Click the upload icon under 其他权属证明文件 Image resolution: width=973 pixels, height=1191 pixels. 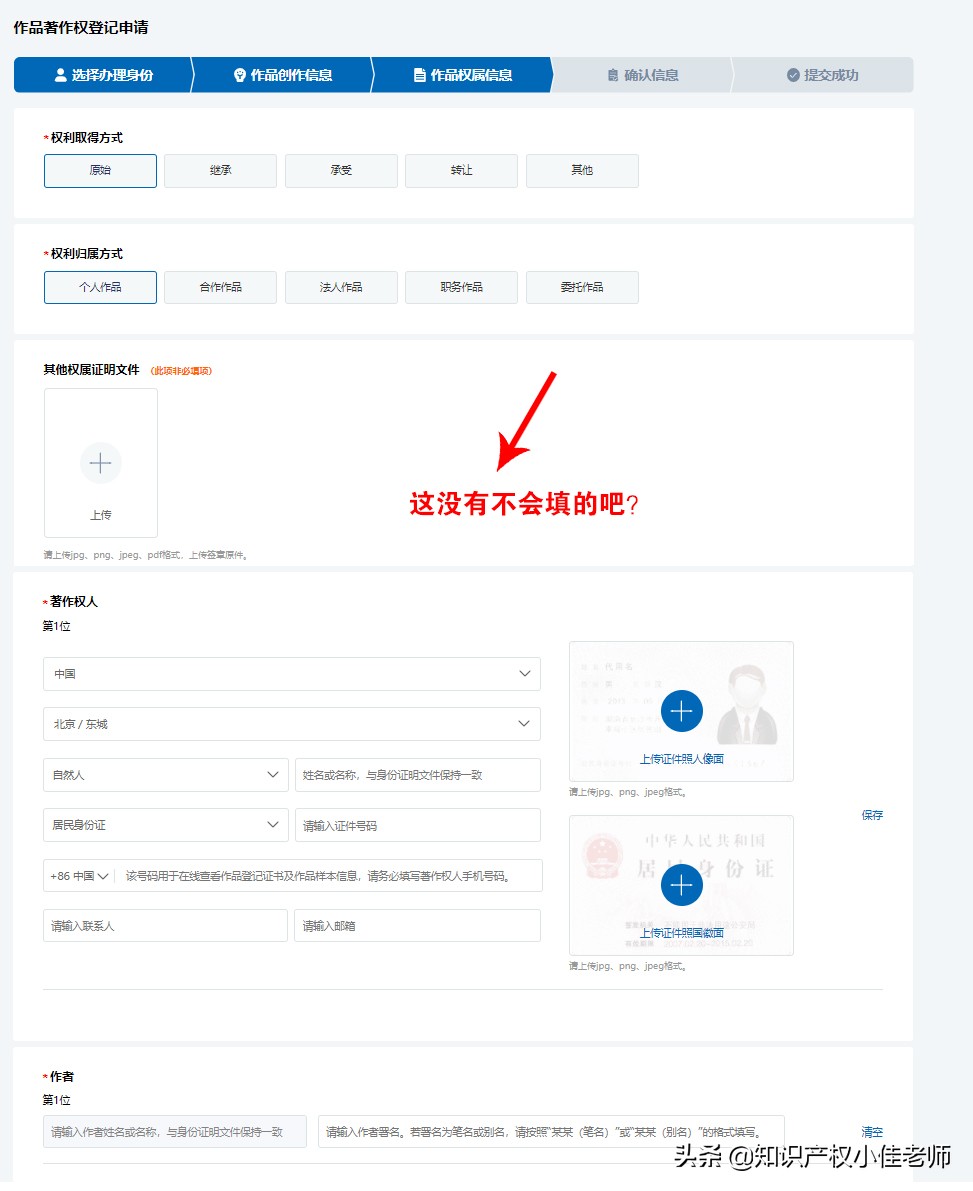(100, 463)
